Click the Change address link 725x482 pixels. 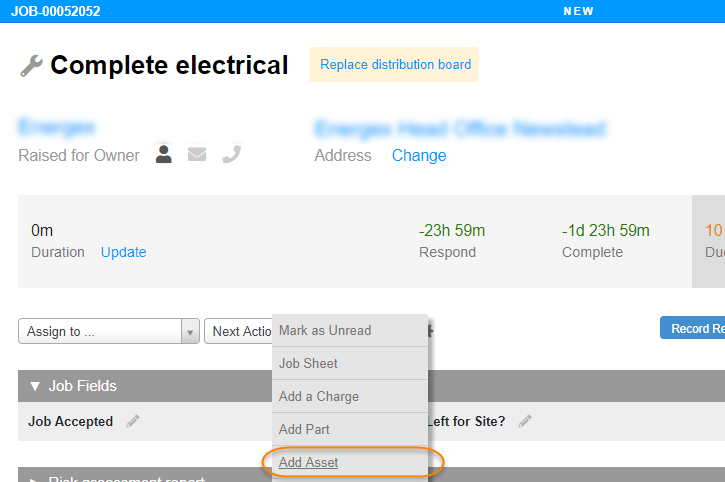tap(419, 156)
